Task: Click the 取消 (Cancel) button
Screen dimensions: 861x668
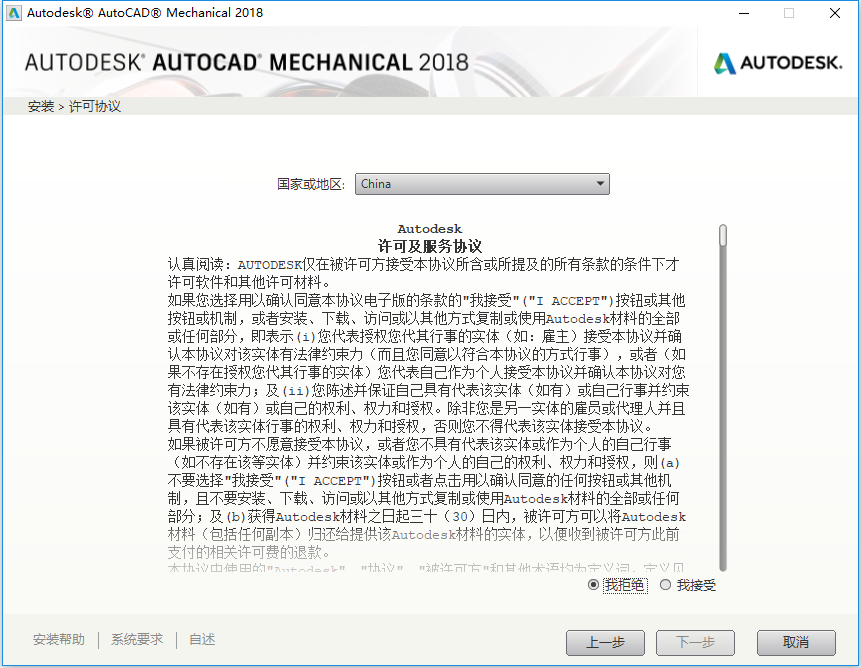Action: [x=796, y=642]
